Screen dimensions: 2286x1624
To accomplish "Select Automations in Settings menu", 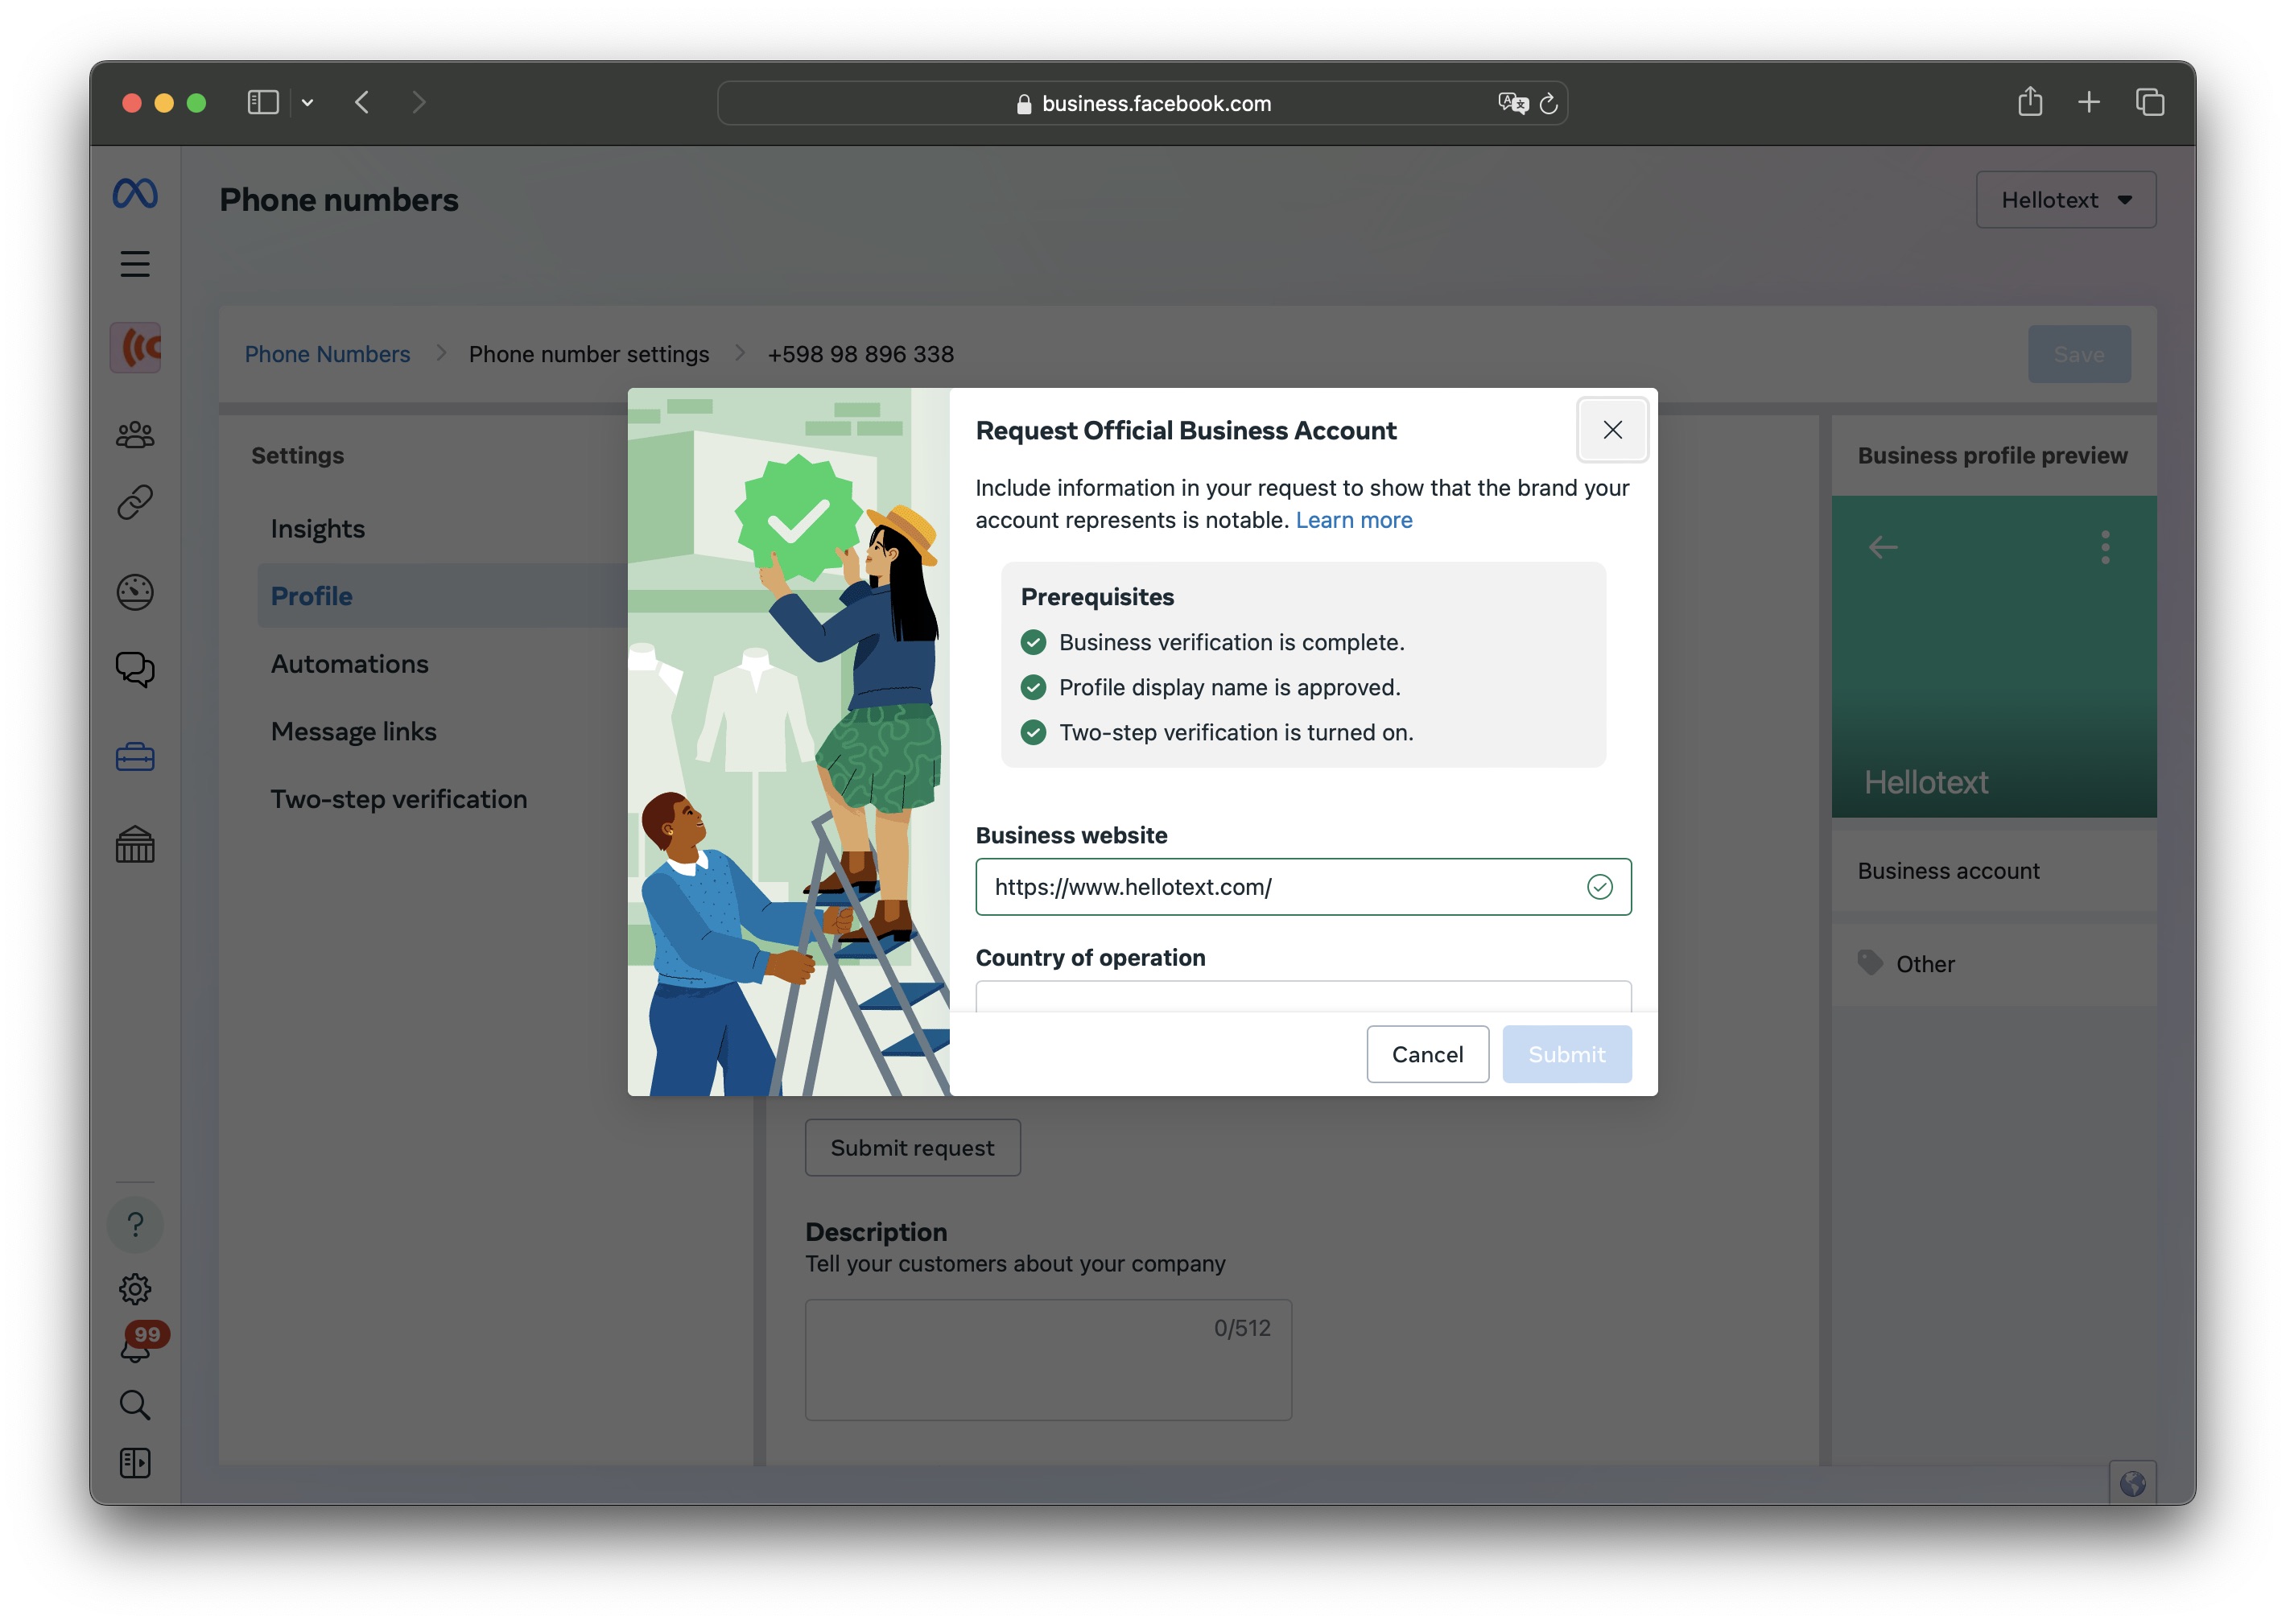I will [349, 663].
